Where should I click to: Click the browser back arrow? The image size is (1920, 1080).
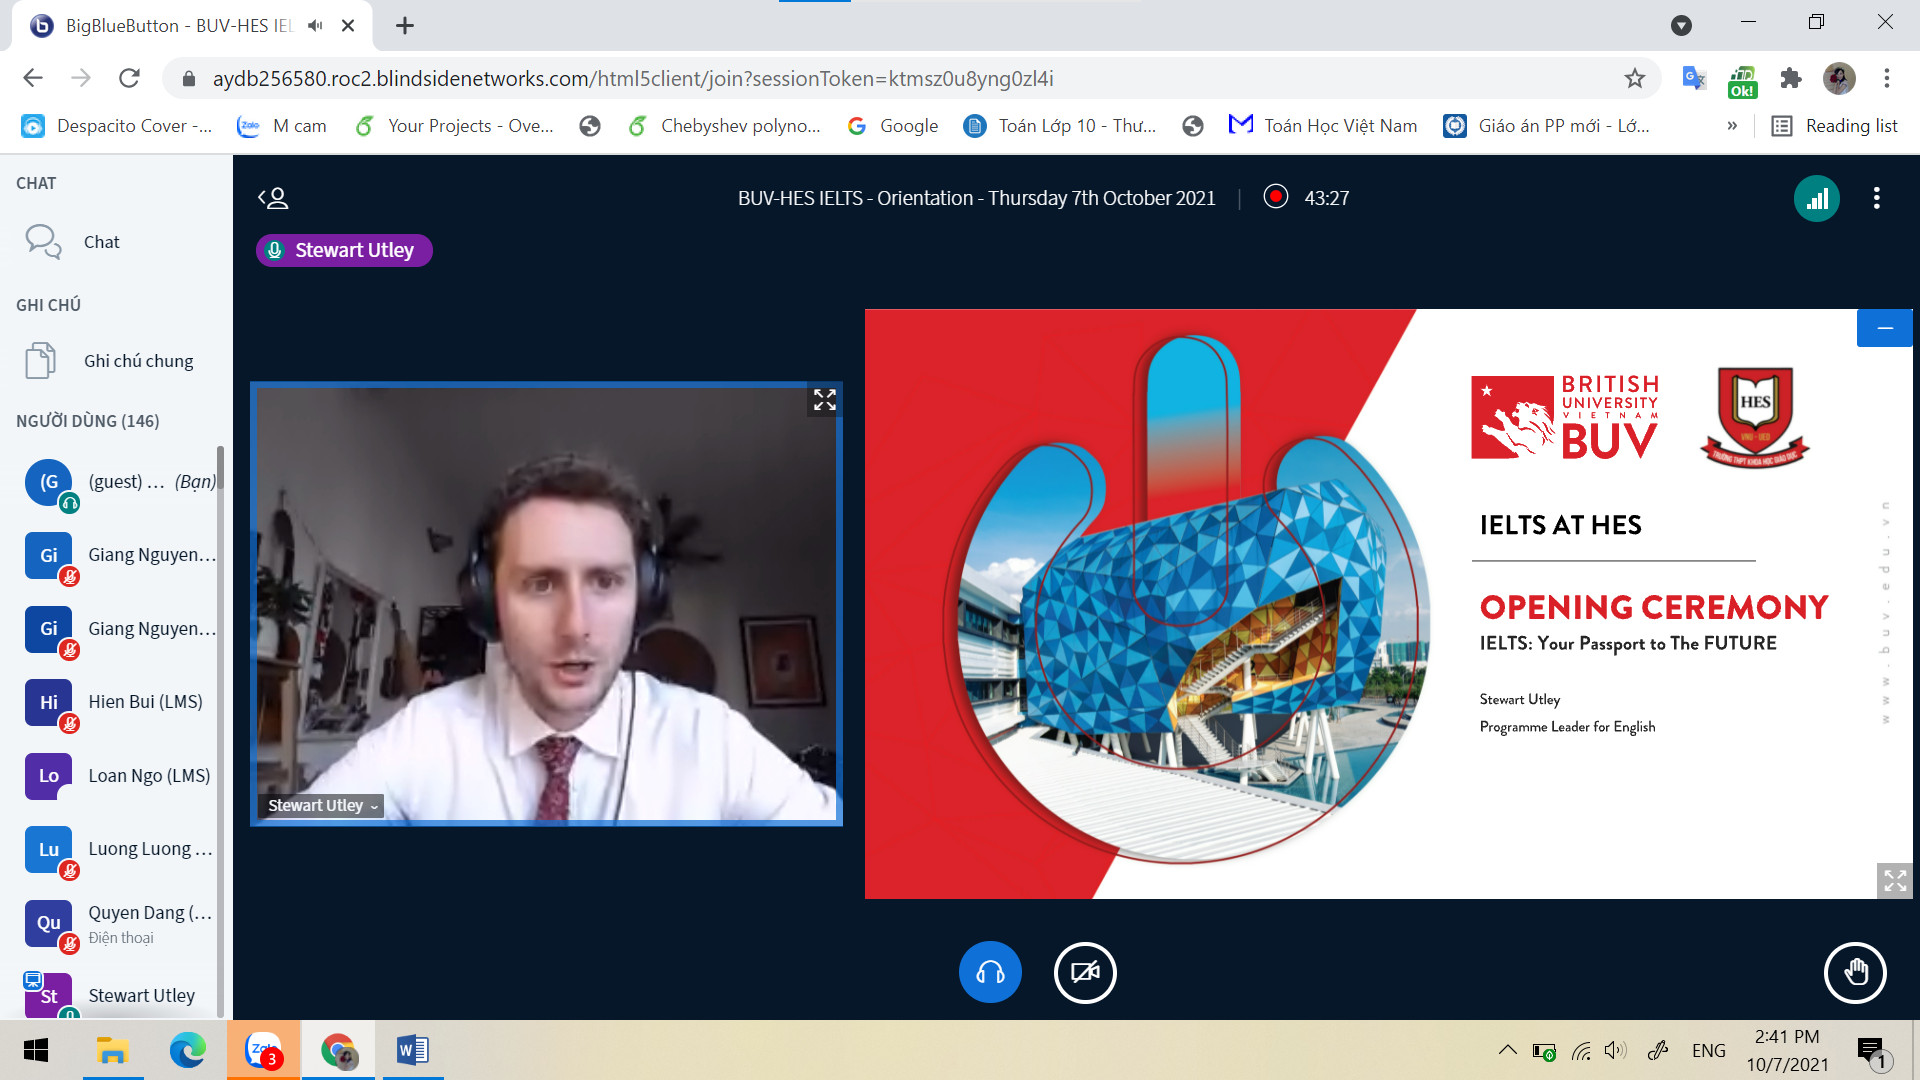click(x=33, y=78)
